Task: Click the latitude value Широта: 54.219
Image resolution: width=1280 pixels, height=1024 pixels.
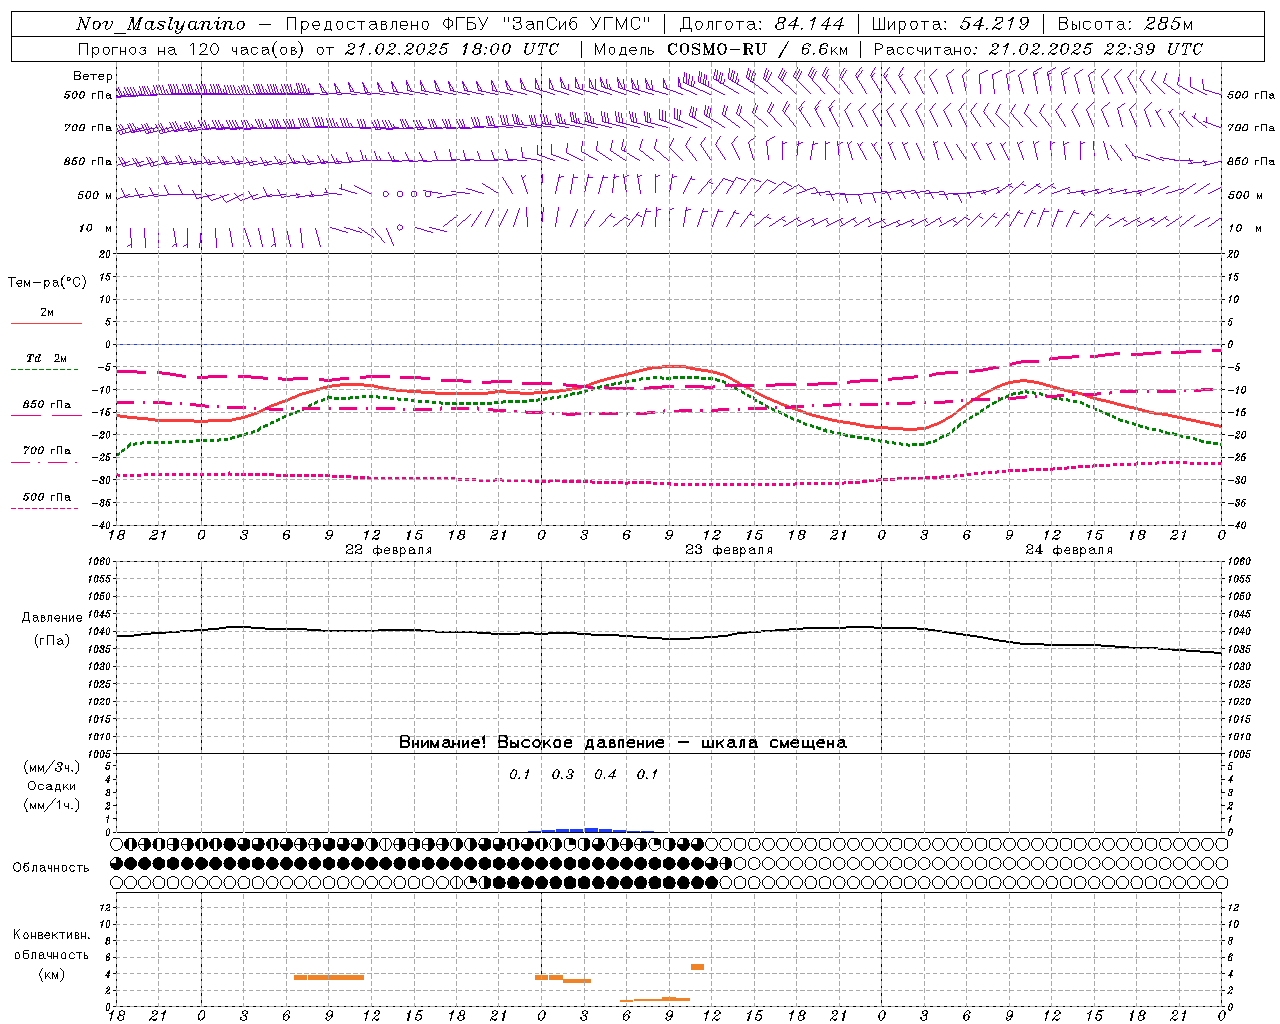Action: (951, 24)
